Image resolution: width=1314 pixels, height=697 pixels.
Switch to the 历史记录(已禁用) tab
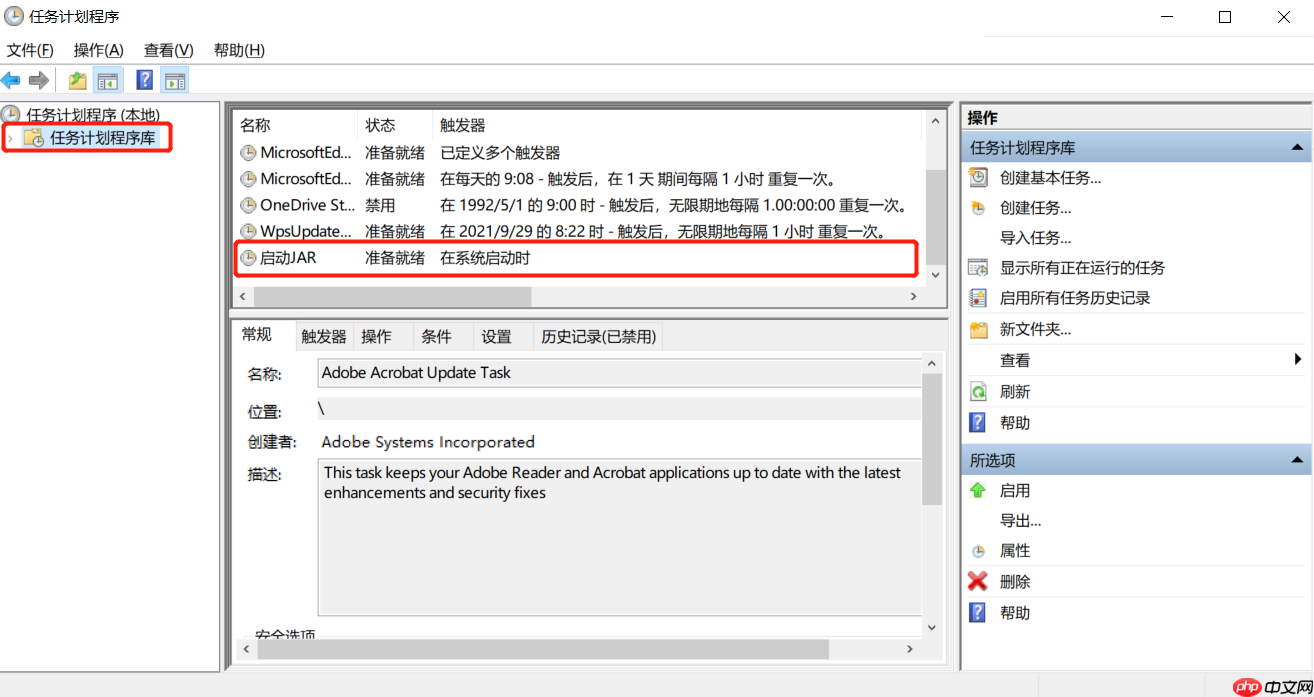point(599,337)
